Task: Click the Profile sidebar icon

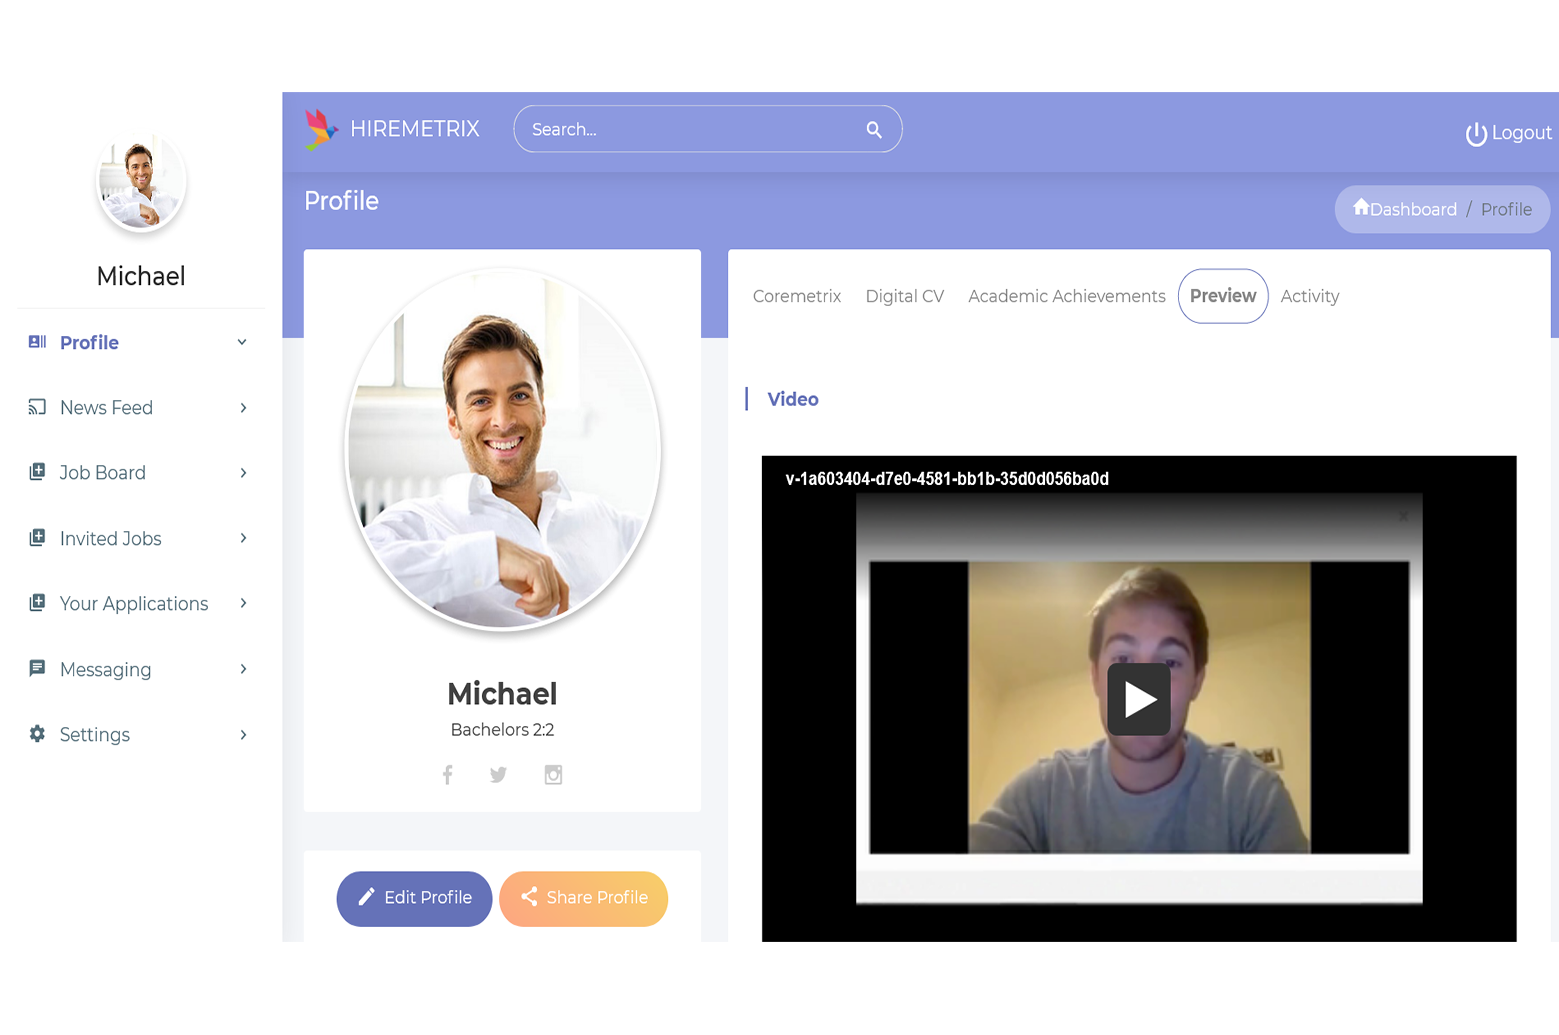Action: click(x=37, y=342)
